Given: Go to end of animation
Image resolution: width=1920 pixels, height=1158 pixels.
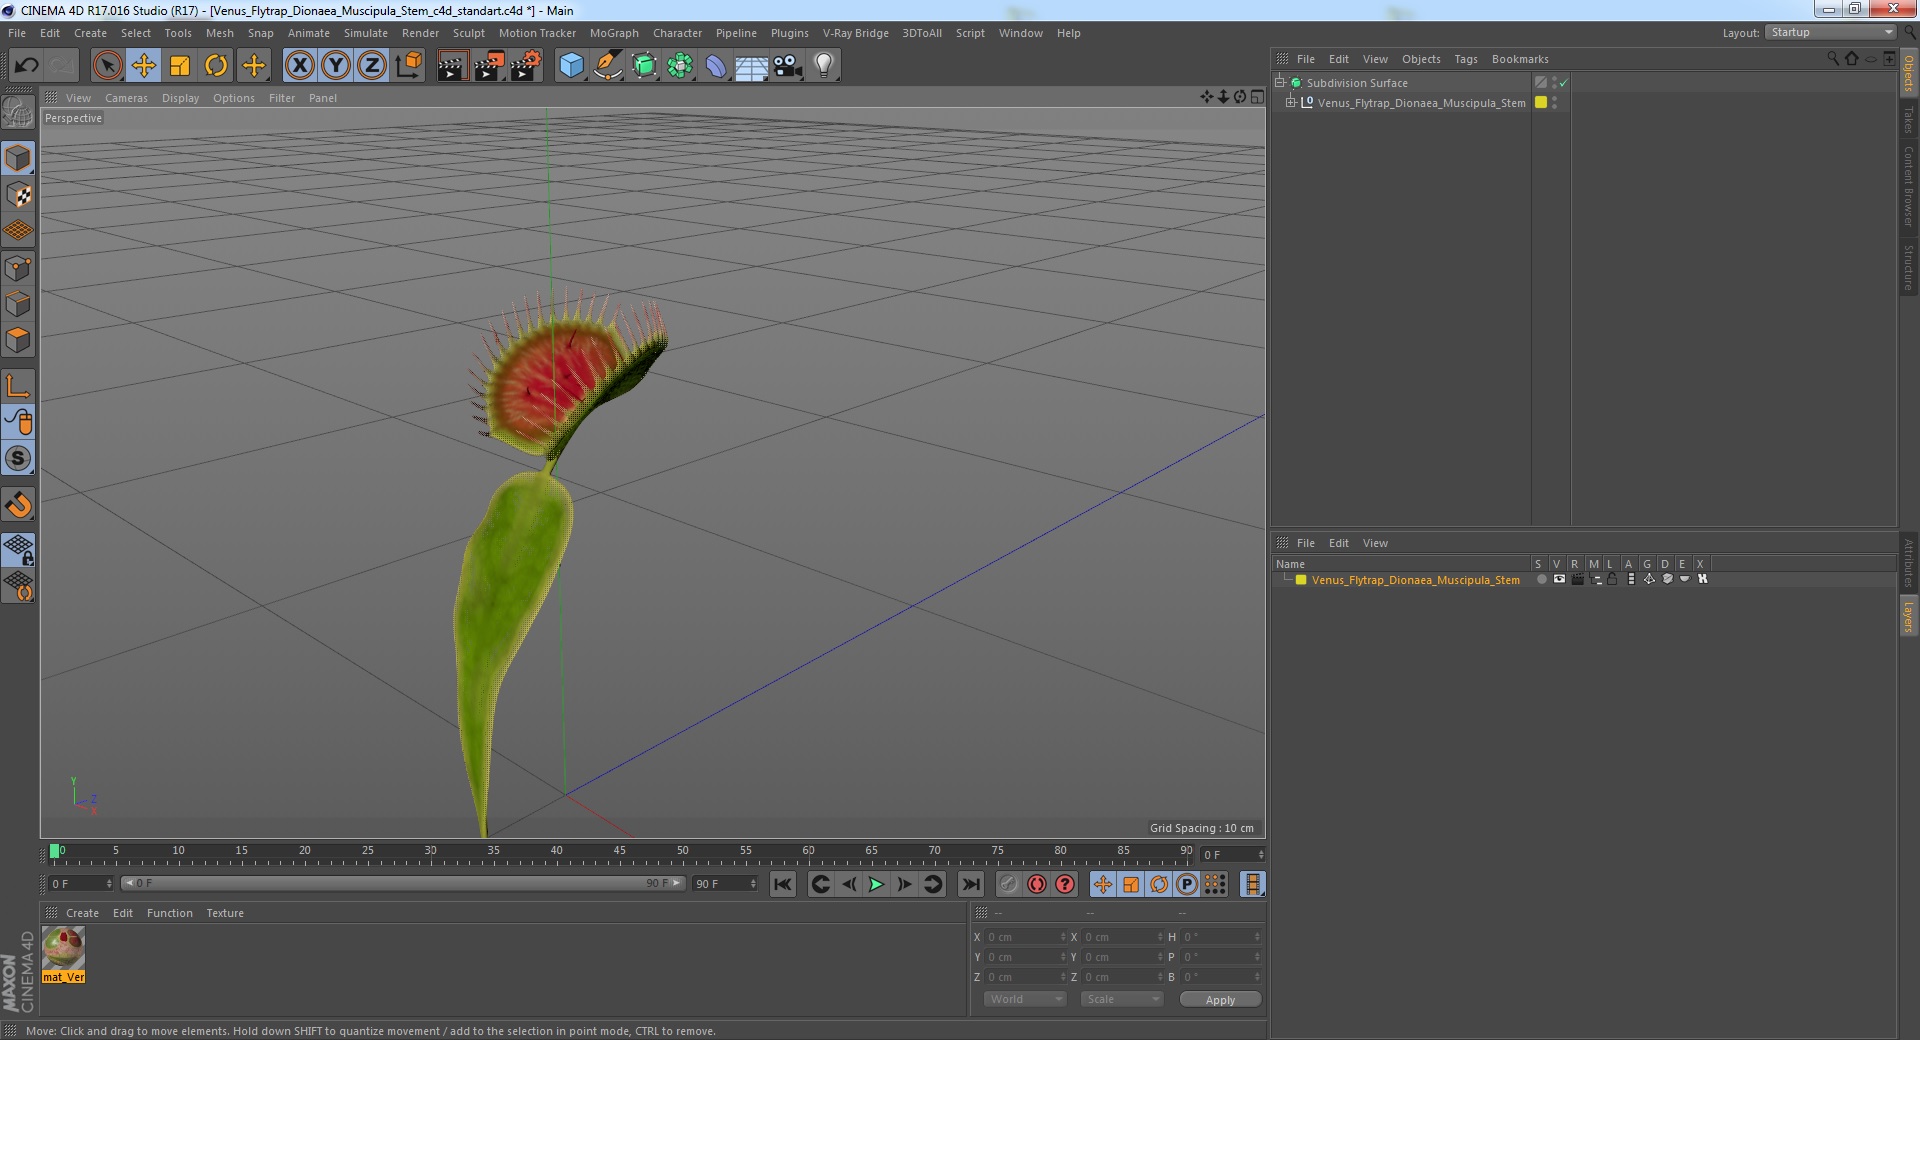Looking at the screenshot, I should (x=970, y=884).
